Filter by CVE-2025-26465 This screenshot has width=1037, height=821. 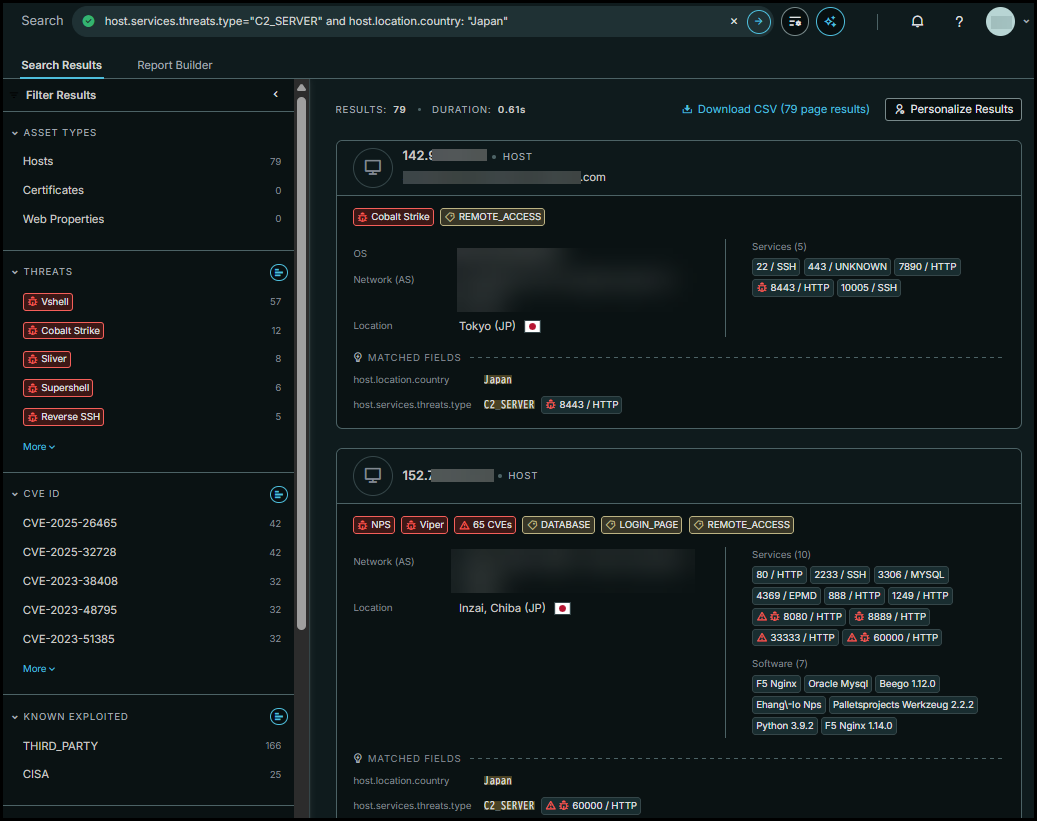pos(70,523)
